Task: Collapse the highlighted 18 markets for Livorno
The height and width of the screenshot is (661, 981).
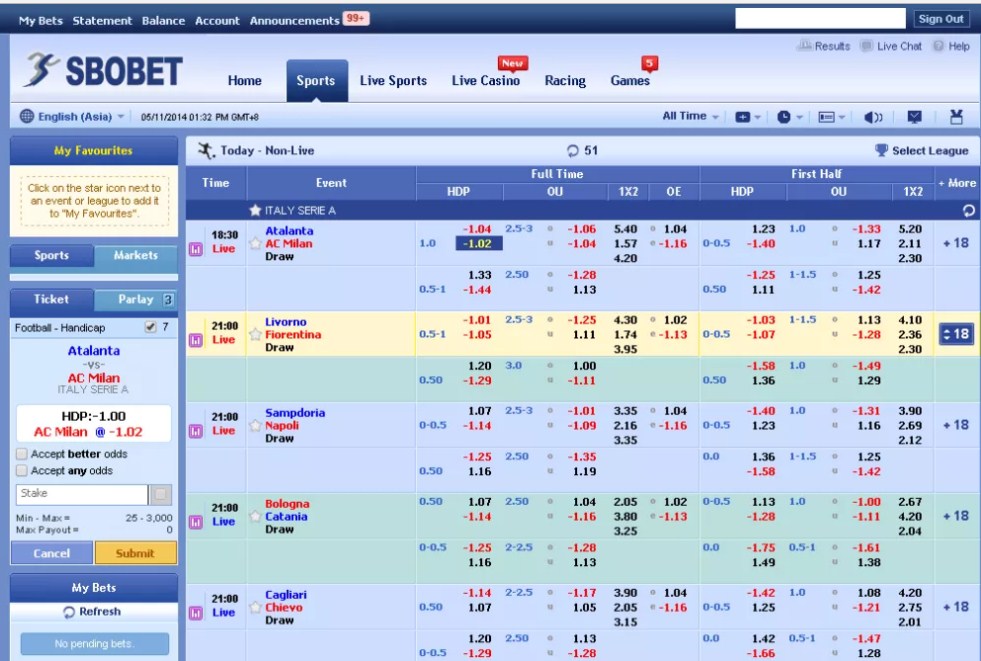Action: [956, 335]
